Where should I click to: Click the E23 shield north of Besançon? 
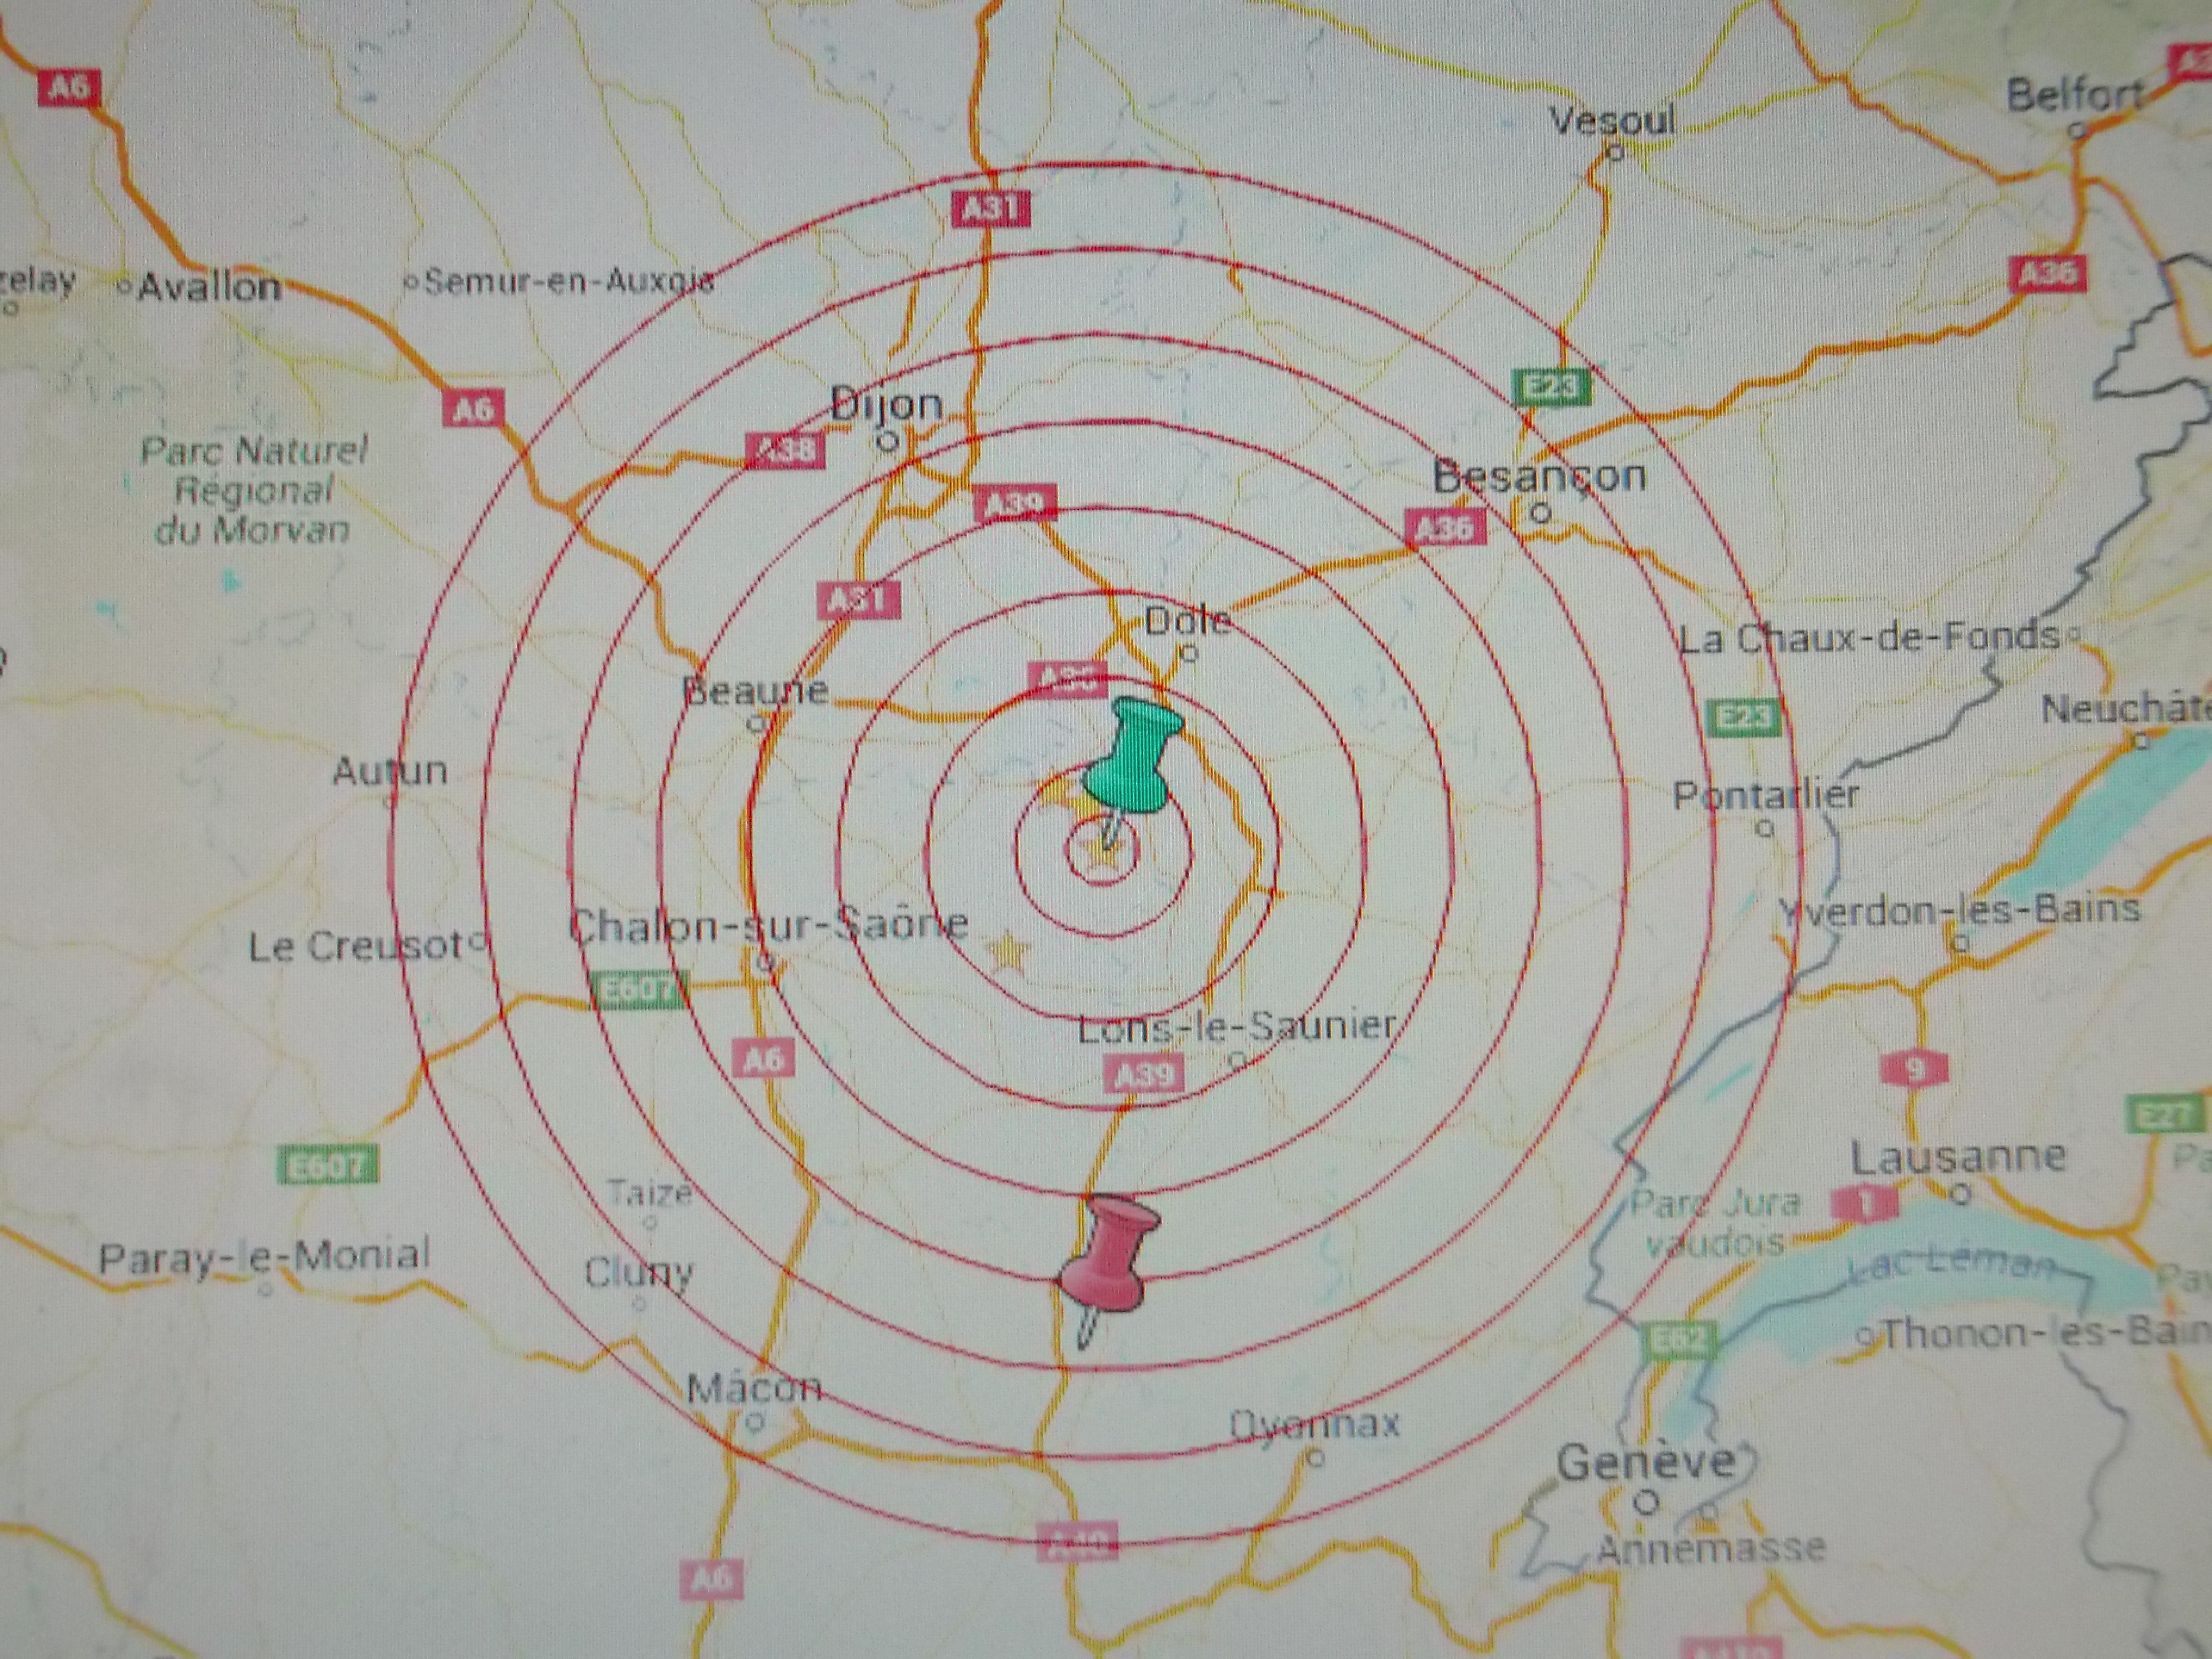pos(1550,387)
